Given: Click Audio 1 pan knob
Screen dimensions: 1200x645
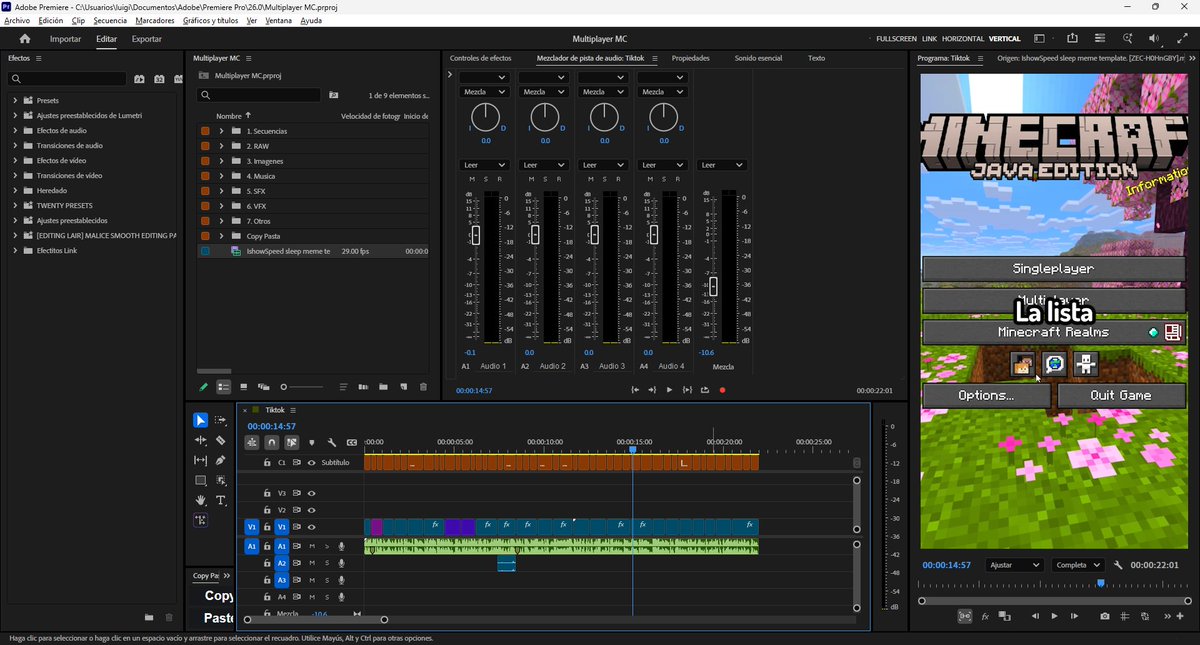Looking at the screenshot, I should [485, 118].
